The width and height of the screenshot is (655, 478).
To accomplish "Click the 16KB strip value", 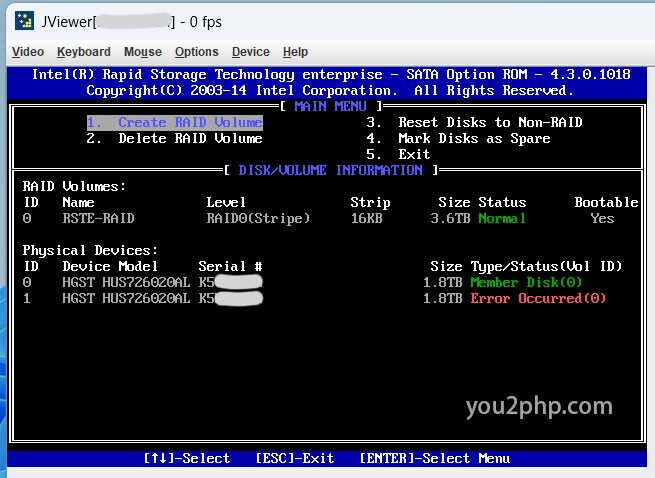I will coord(366,218).
